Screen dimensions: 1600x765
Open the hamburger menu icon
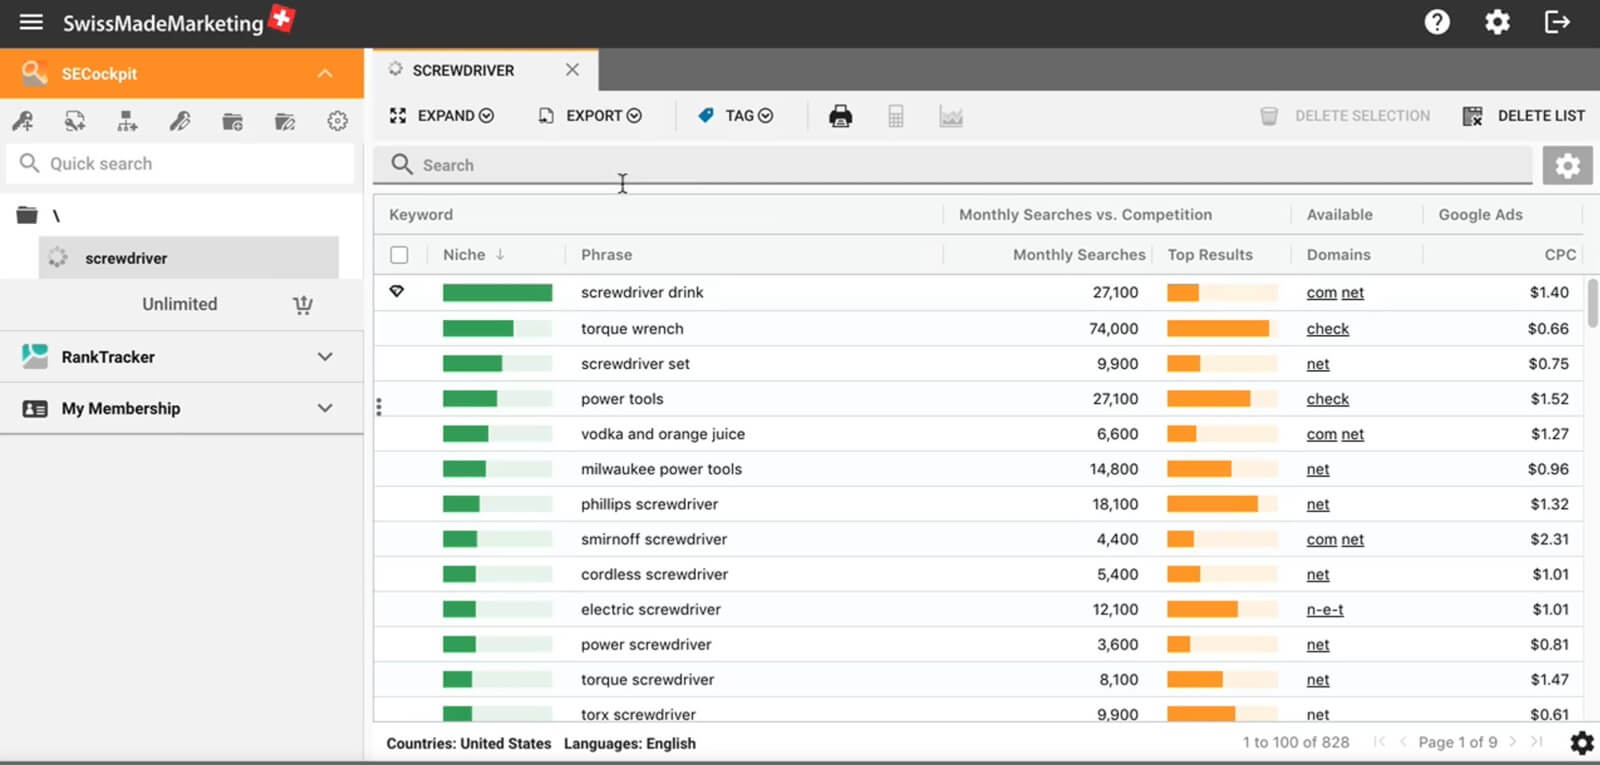[31, 22]
